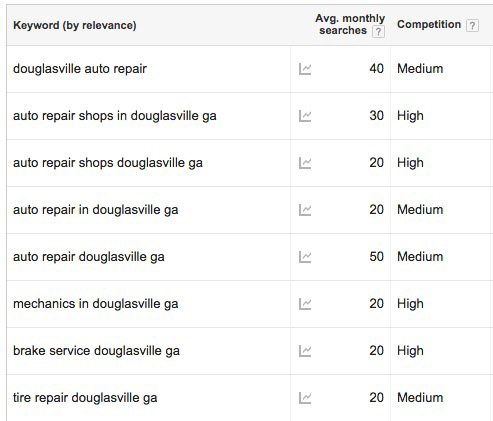Sort by the Competition column header
This screenshot has width=493, height=421.
(429, 24)
